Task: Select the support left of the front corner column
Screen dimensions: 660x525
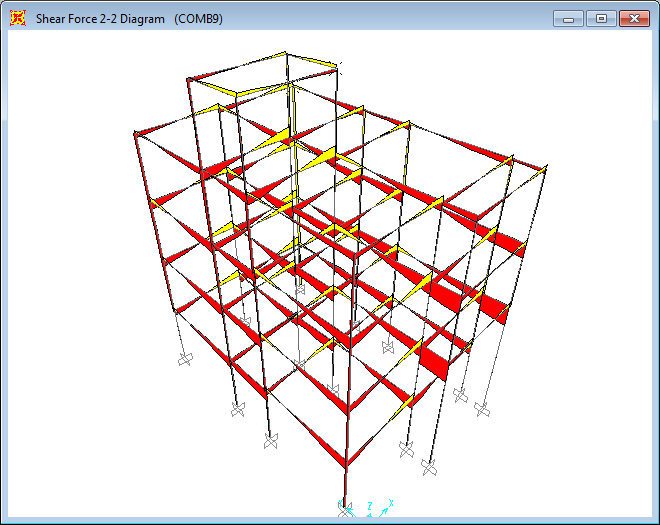Action: click(270, 441)
